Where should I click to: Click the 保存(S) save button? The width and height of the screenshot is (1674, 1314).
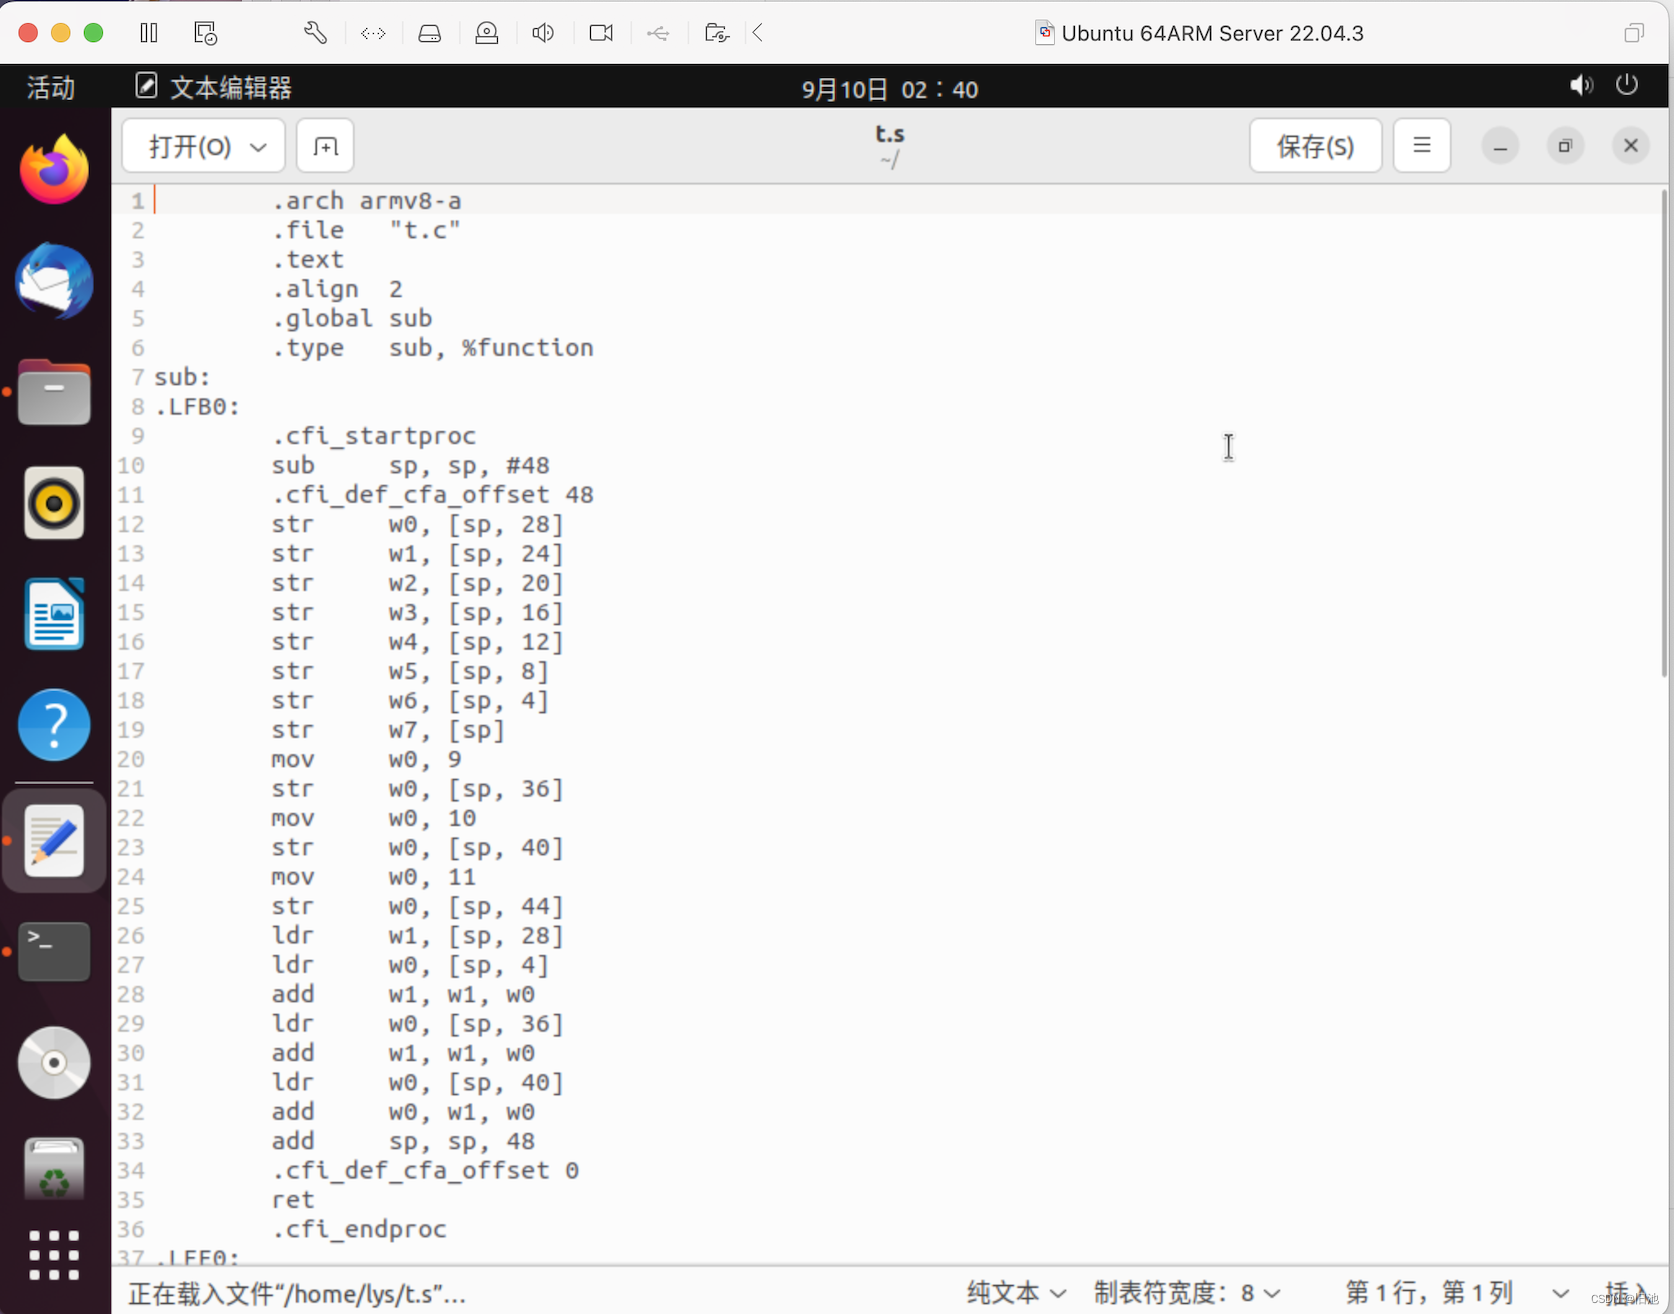pyautogui.click(x=1316, y=146)
